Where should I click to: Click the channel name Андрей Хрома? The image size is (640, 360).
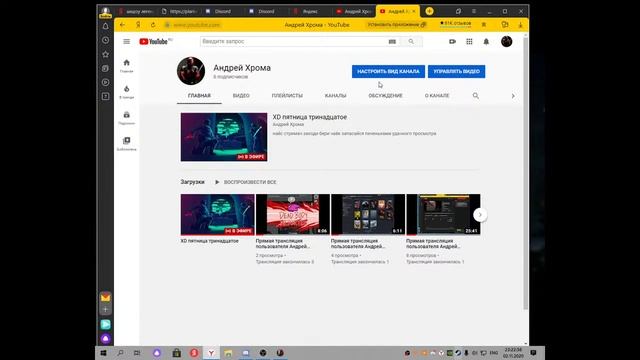coord(242,68)
